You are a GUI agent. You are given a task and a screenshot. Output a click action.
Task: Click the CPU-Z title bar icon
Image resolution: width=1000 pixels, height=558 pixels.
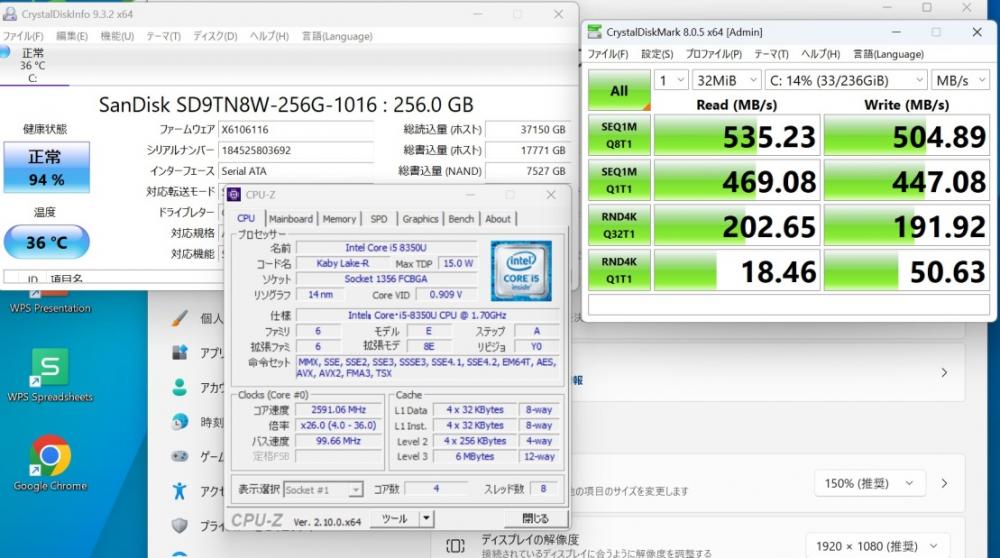[x=234, y=195]
